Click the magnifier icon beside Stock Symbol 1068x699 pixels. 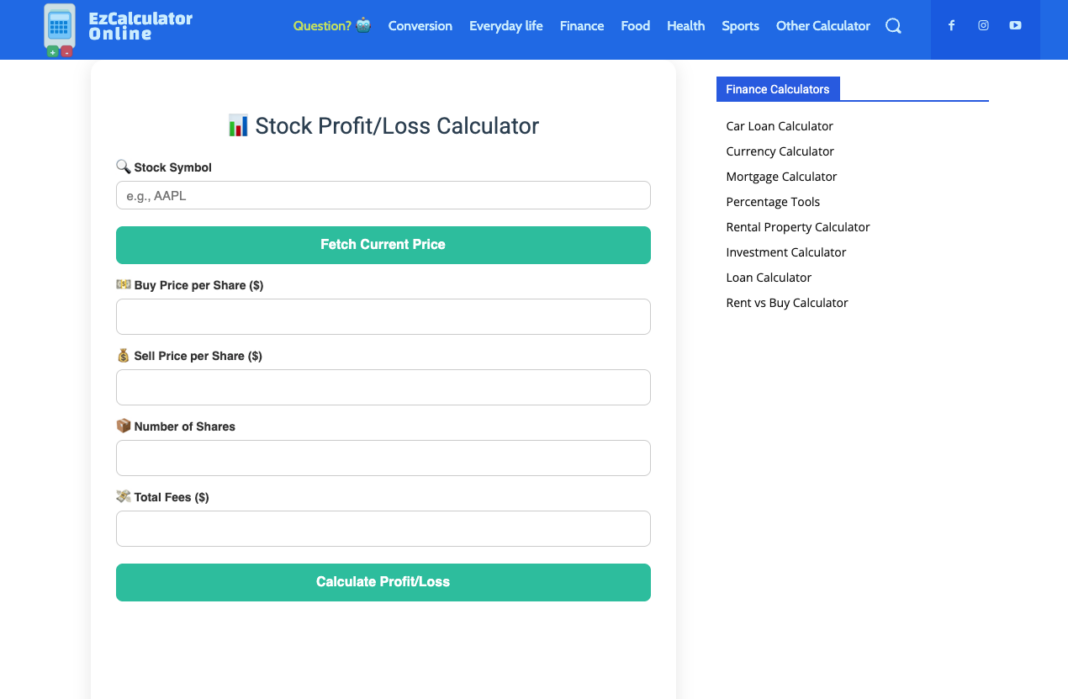pyautogui.click(x=123, y=166)
